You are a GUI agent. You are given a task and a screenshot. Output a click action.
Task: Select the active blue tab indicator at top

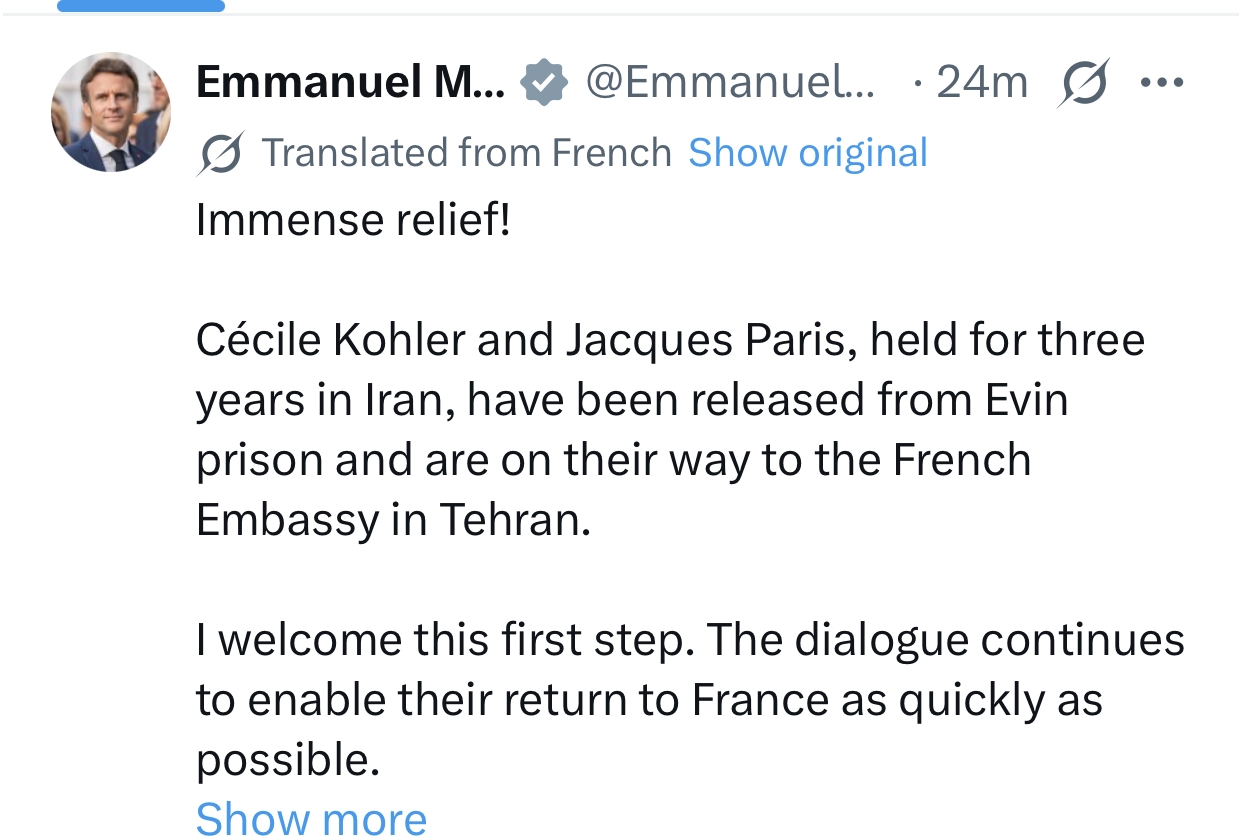pyautogui.click(x=141, y=6)
